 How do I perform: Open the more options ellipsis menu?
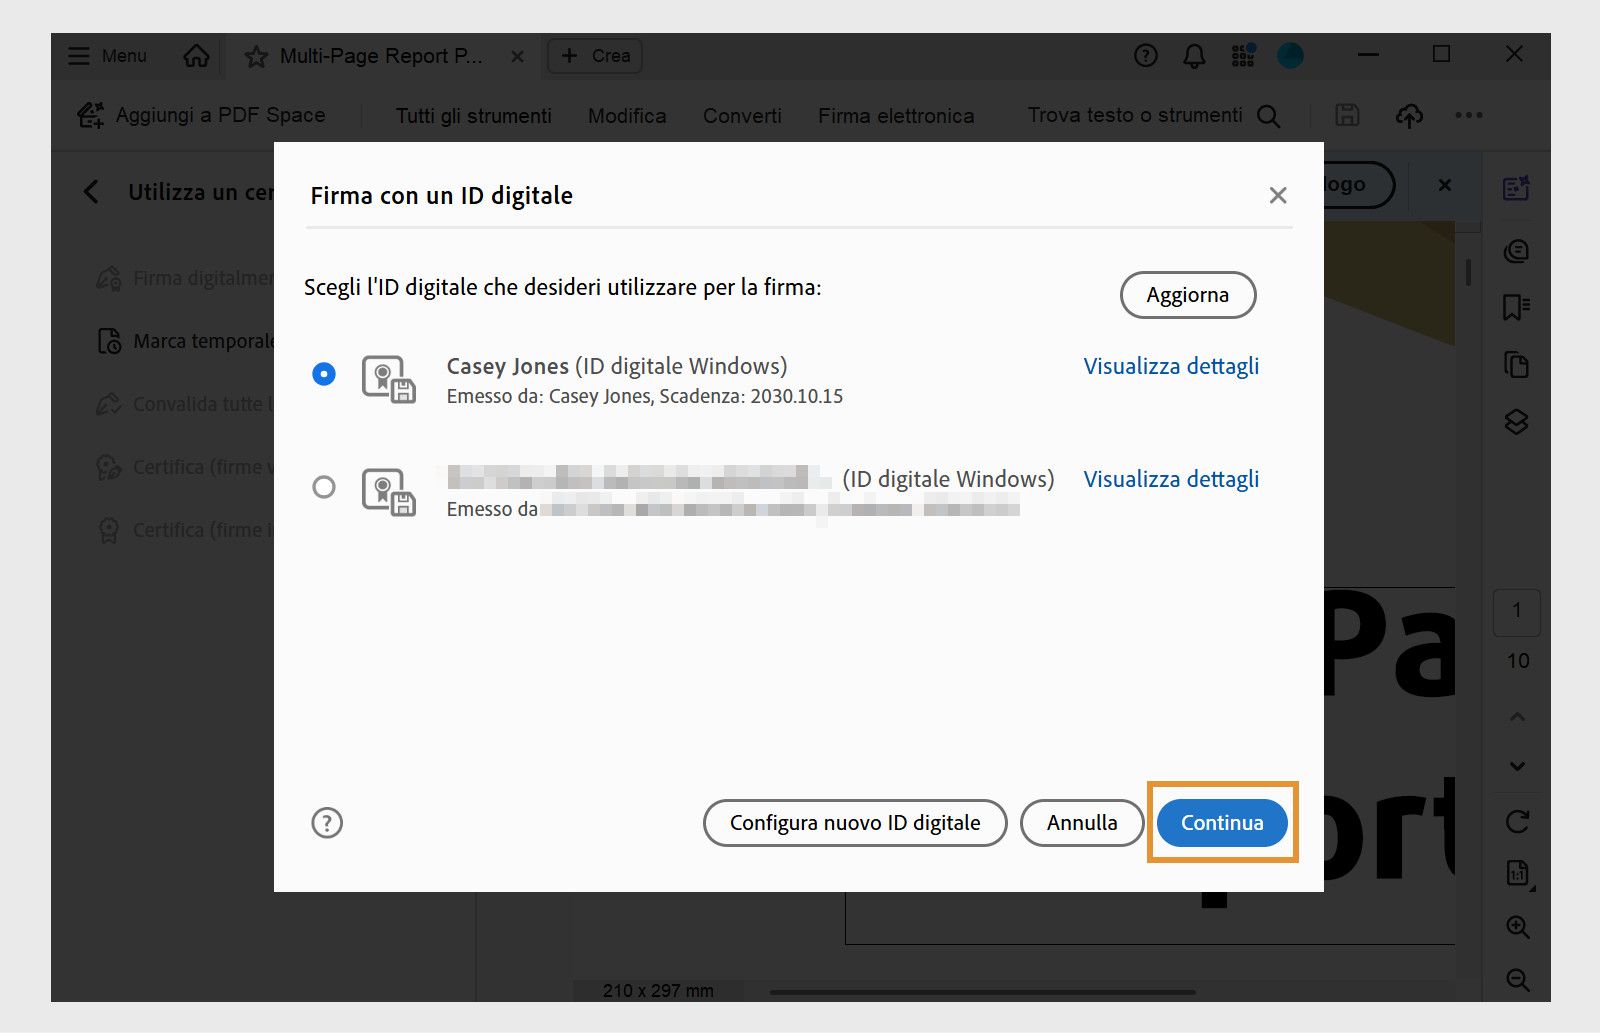pyautogui.click(x=1468, y=115)
